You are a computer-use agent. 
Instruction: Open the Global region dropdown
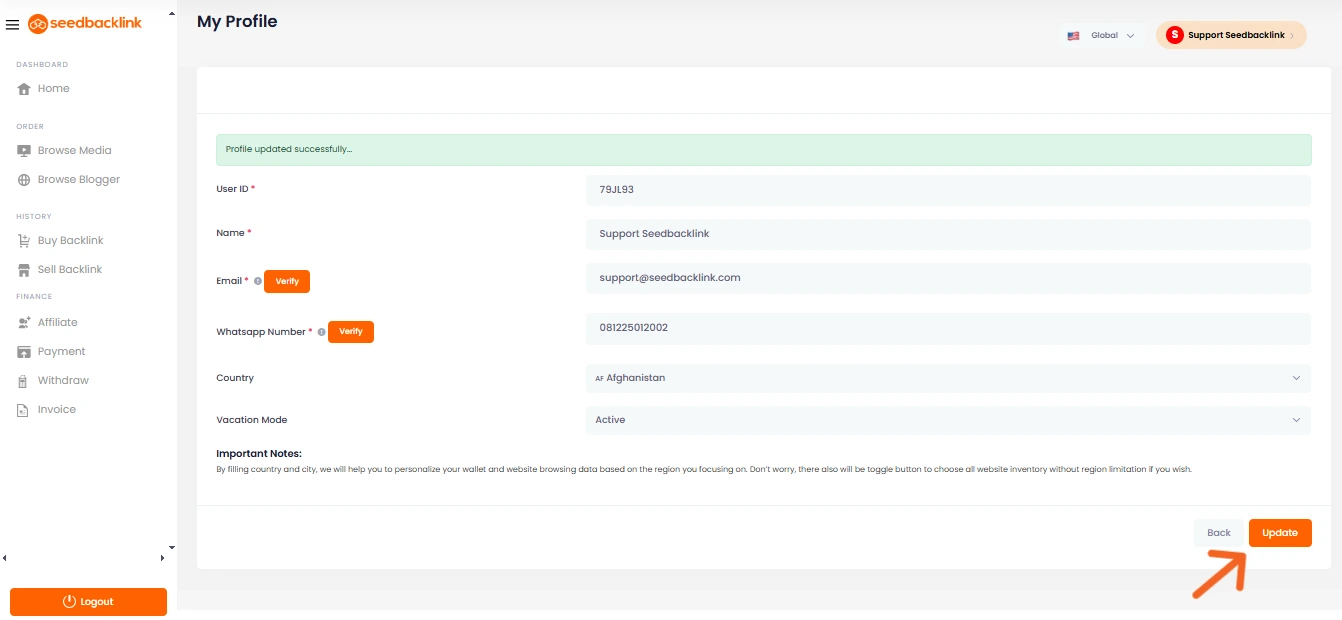(1102, 36)
